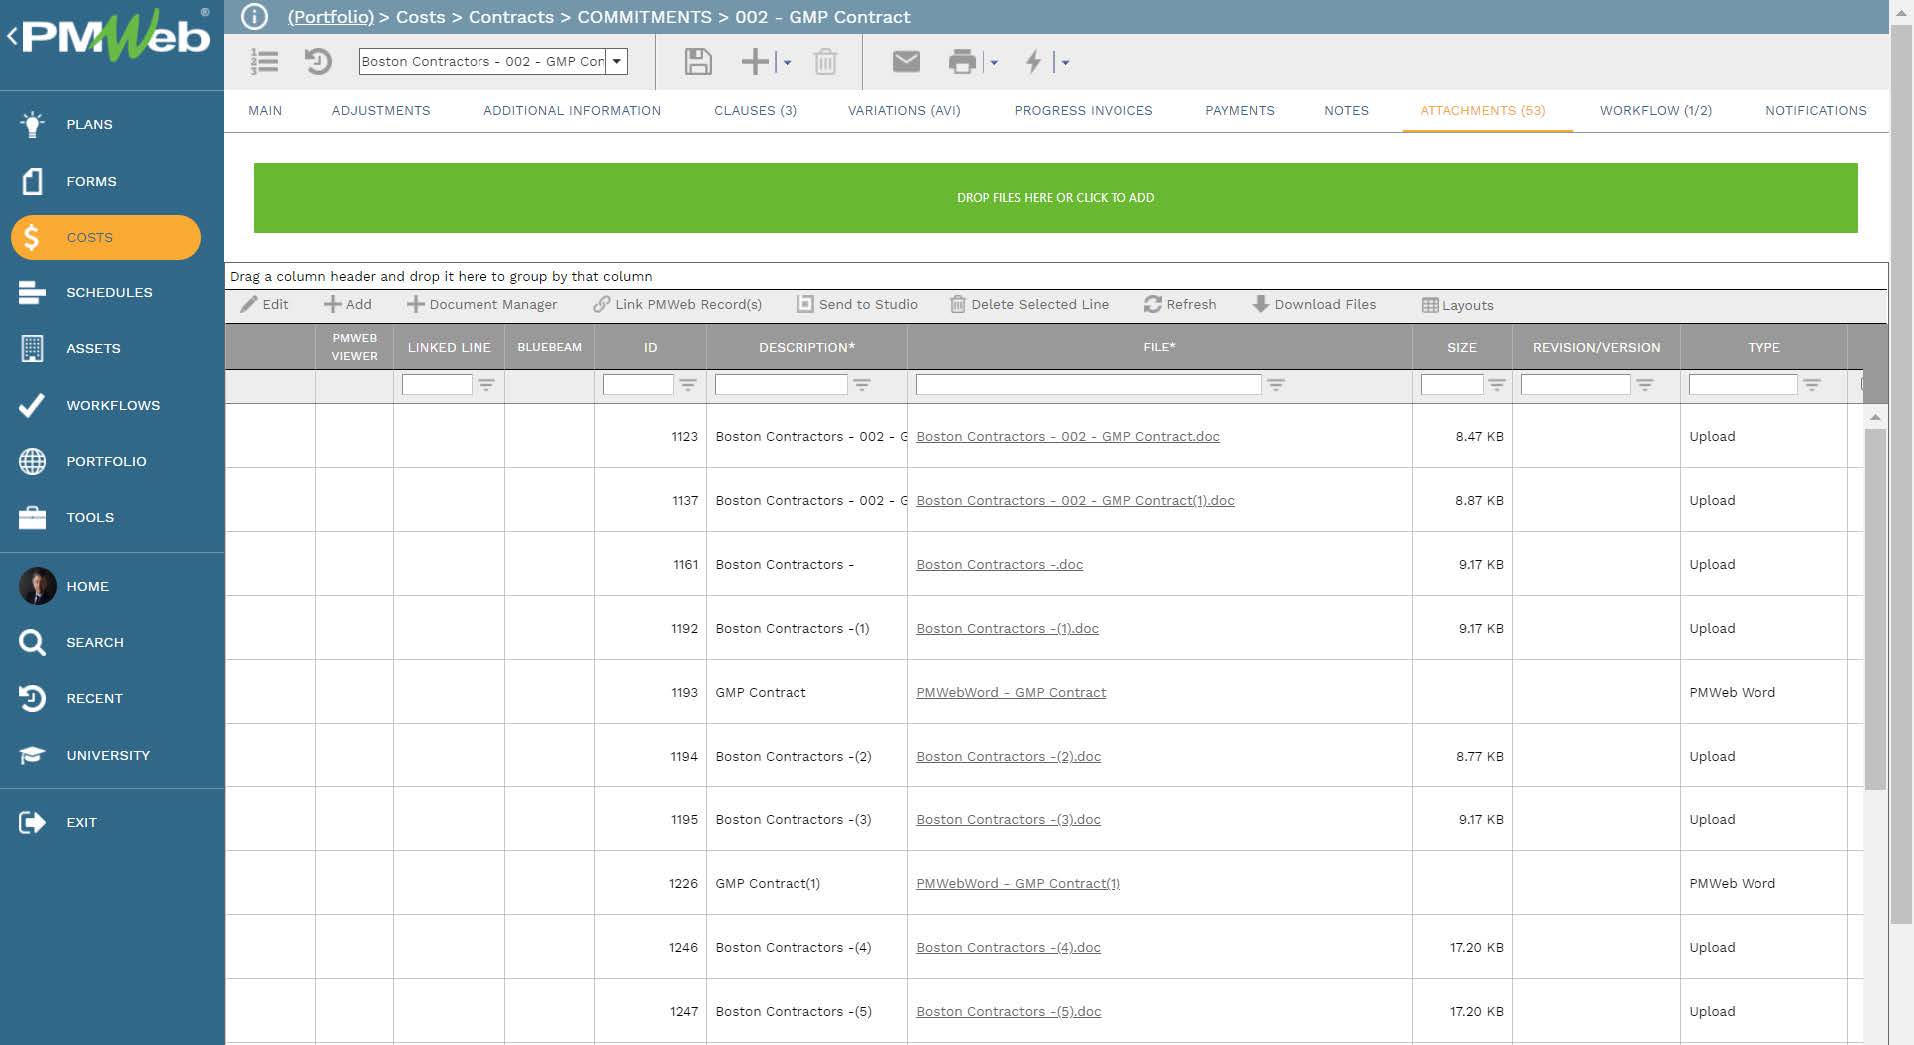Image resolution: width=1914 pixels, height=1045 pixels.
Task: Click the Description column filter field
Action: pos(781,384)
